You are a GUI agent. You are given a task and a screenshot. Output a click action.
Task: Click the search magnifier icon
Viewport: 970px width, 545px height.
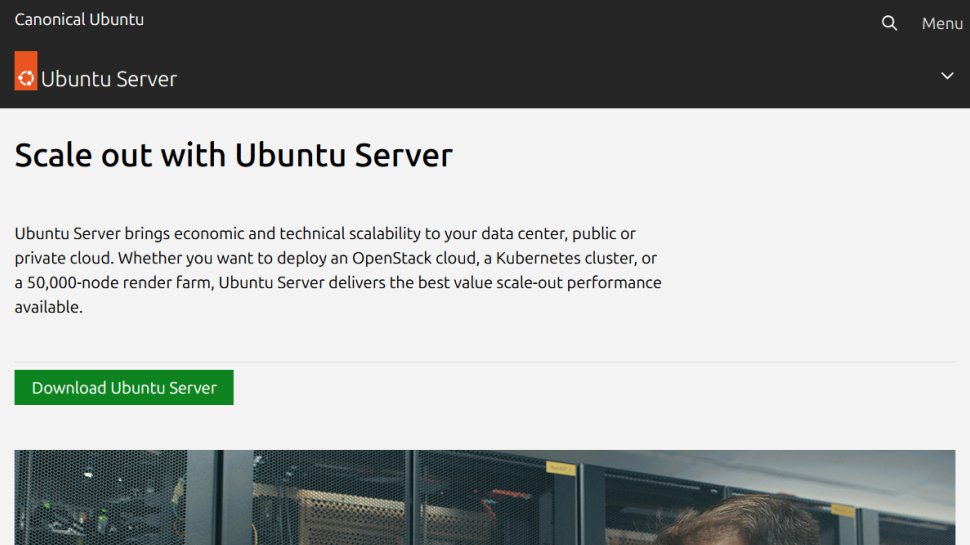click(x=889, y=24)
